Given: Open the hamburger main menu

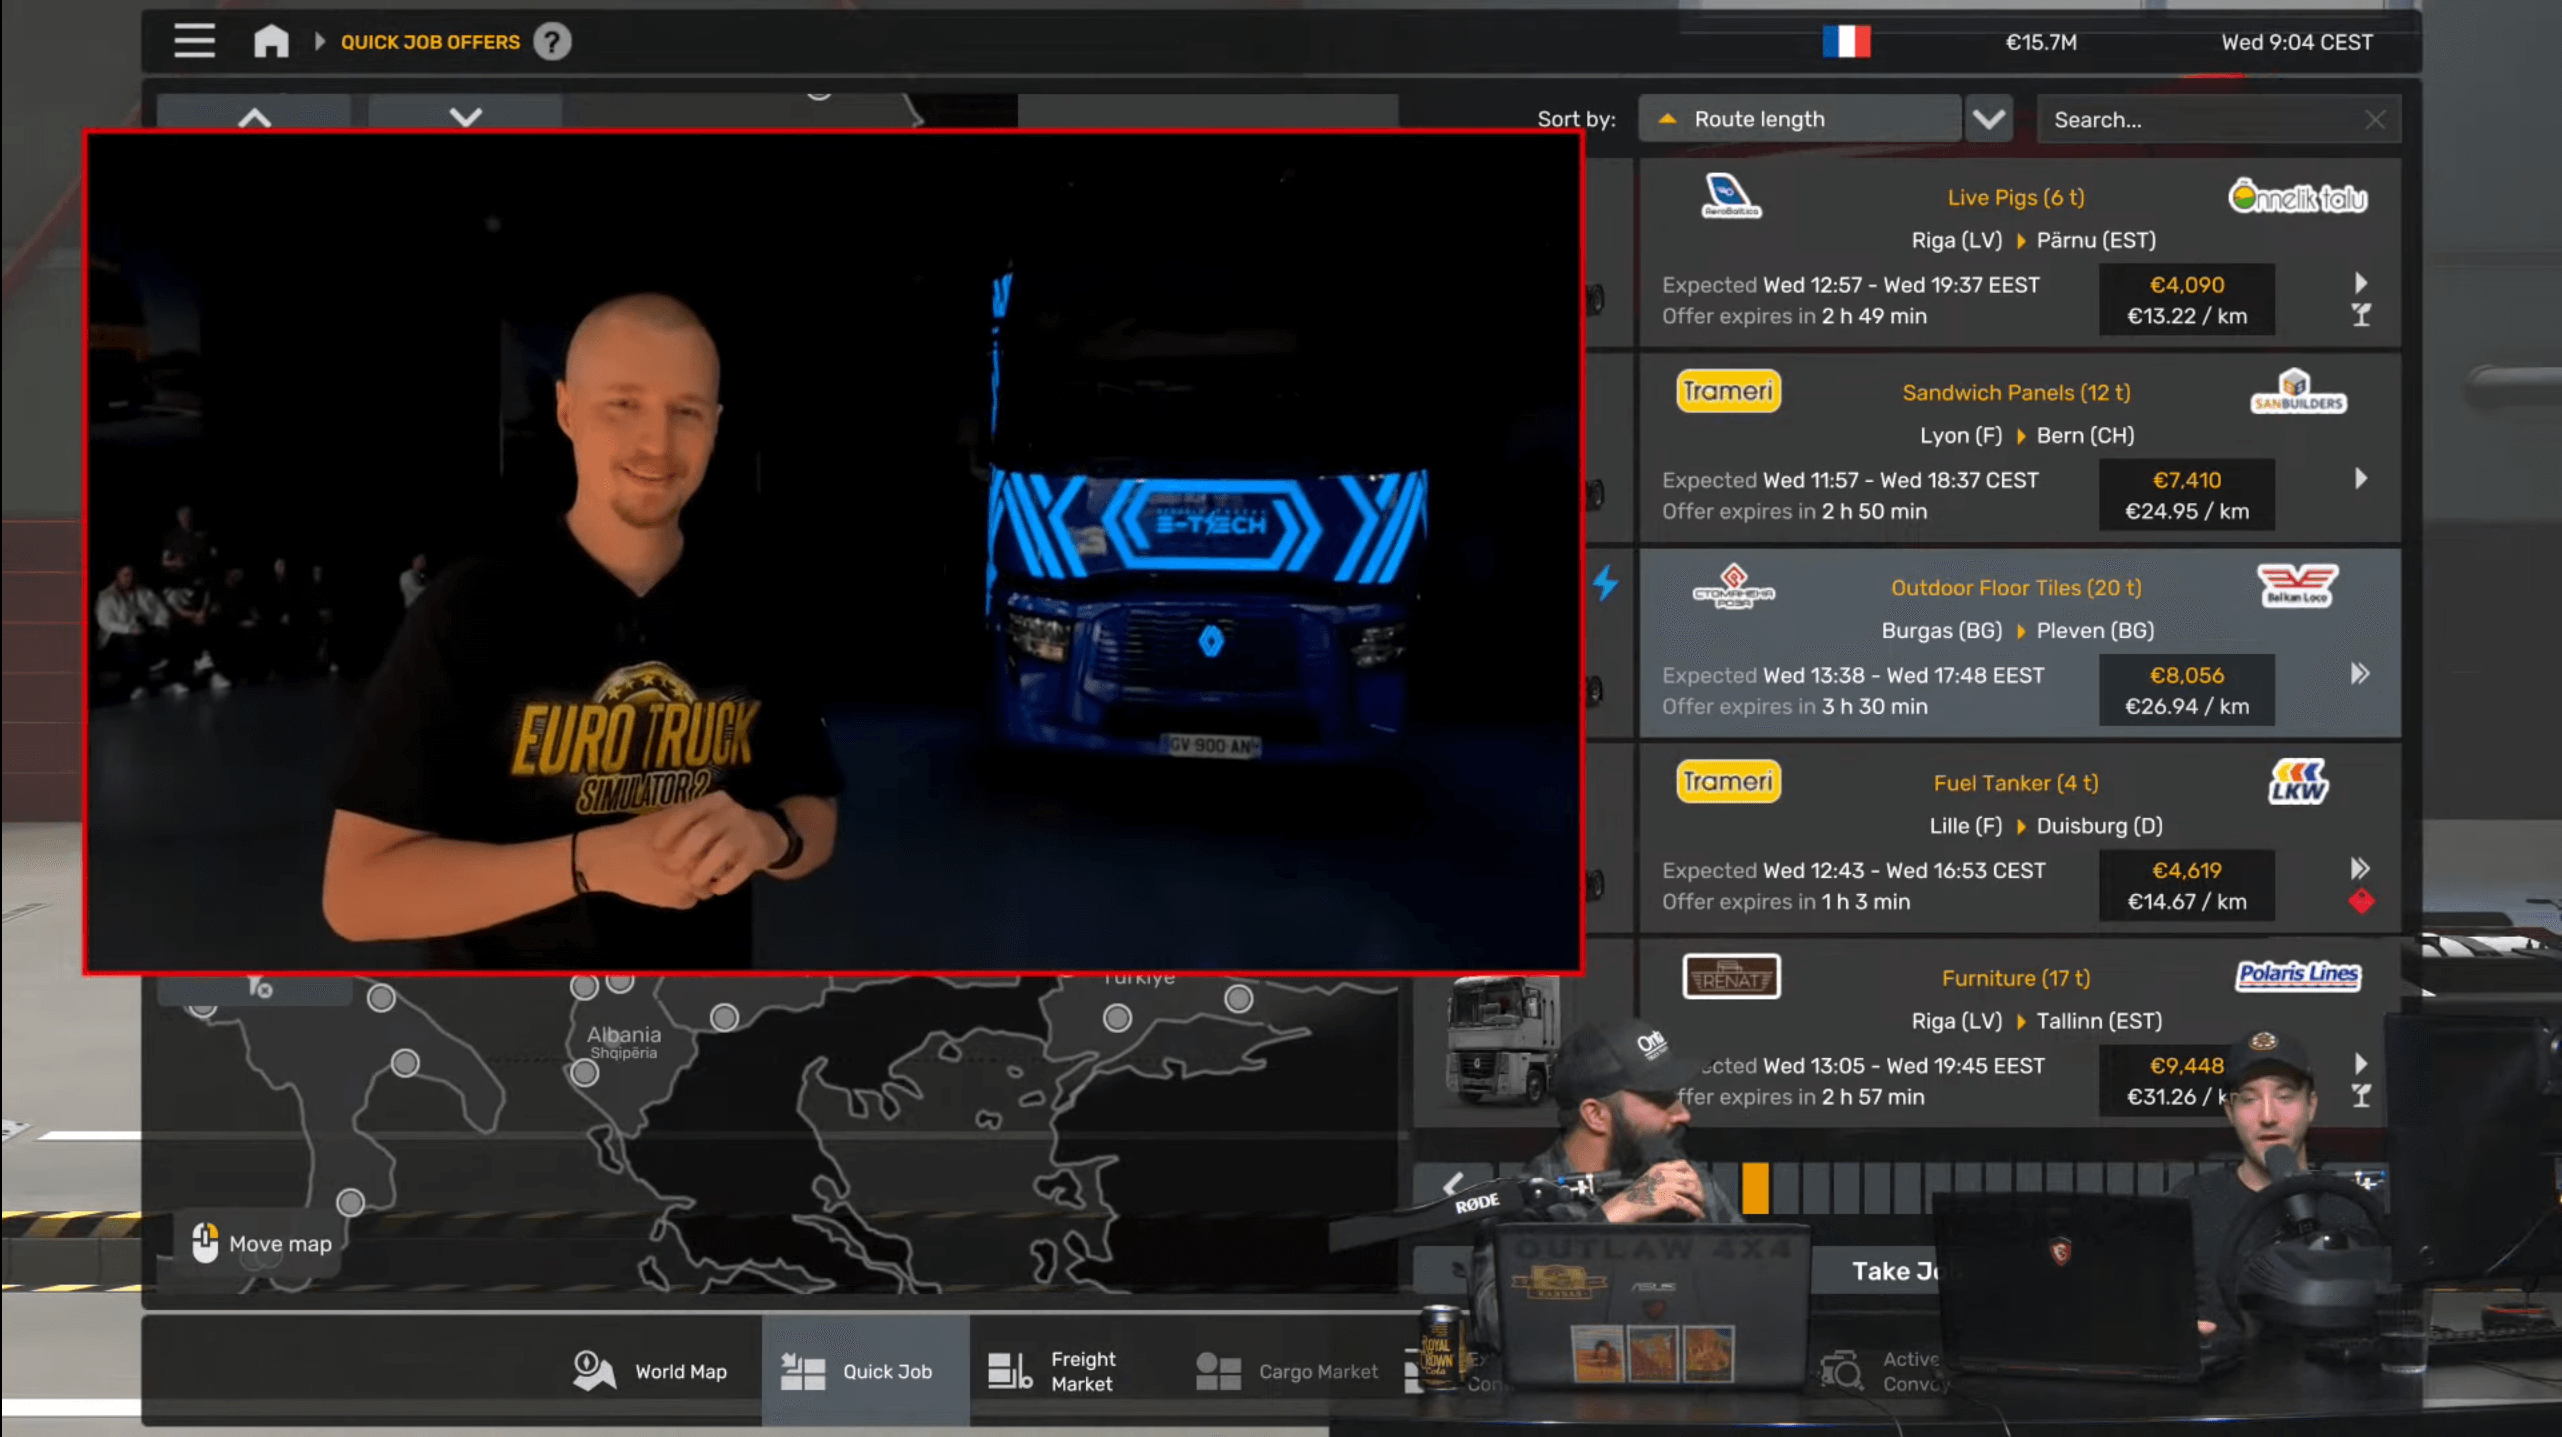Looking at the screenshot, I should click(x=194, y=41).
